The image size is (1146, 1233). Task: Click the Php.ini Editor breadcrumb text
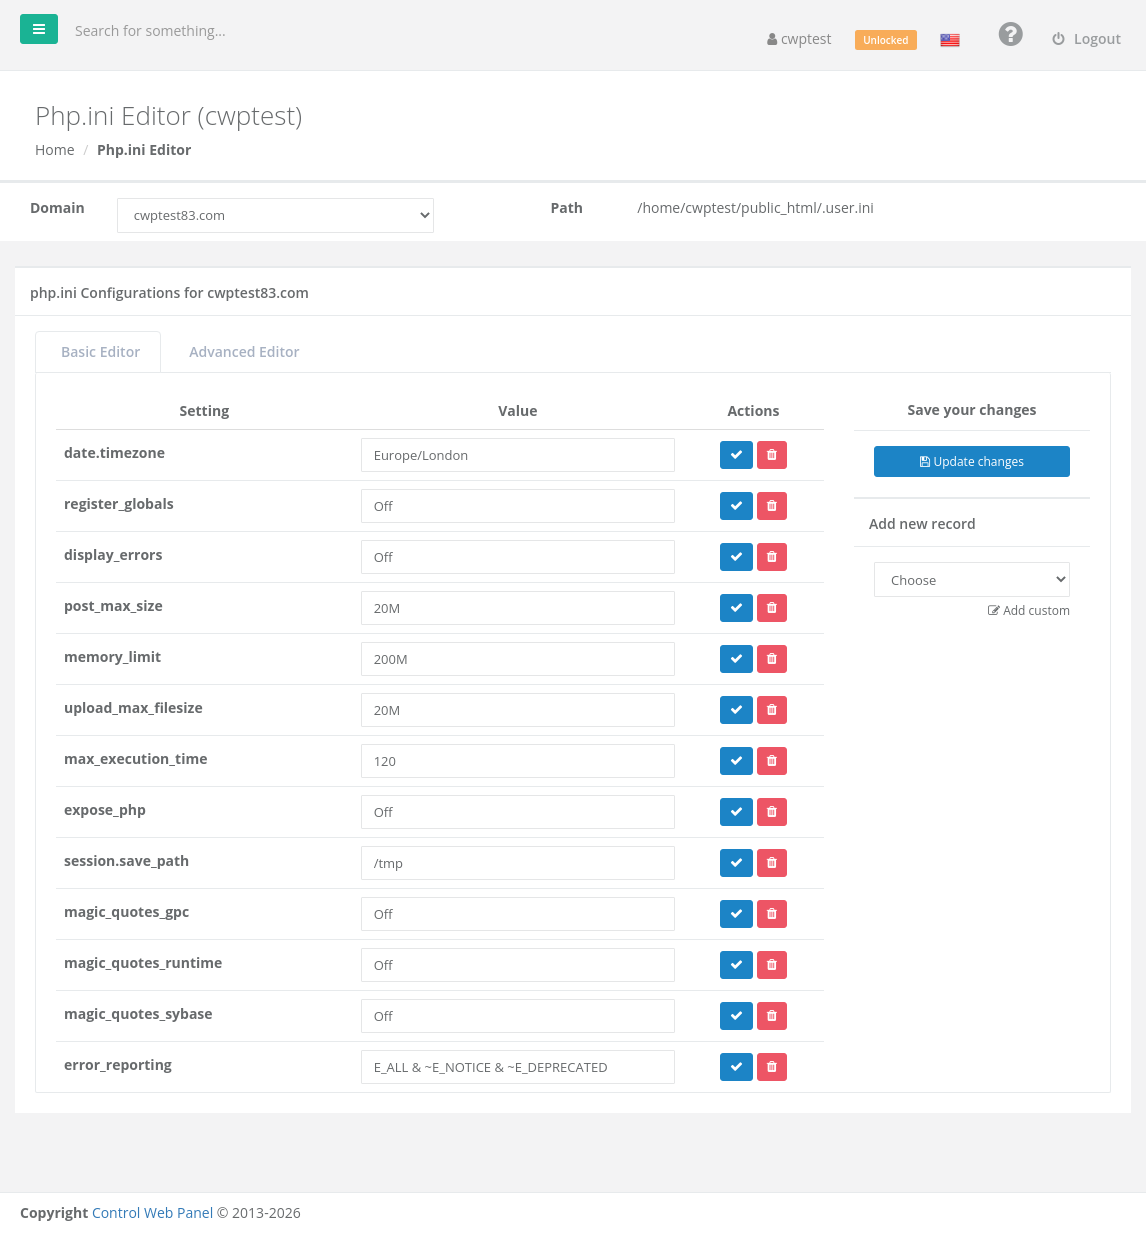[144, 150]
